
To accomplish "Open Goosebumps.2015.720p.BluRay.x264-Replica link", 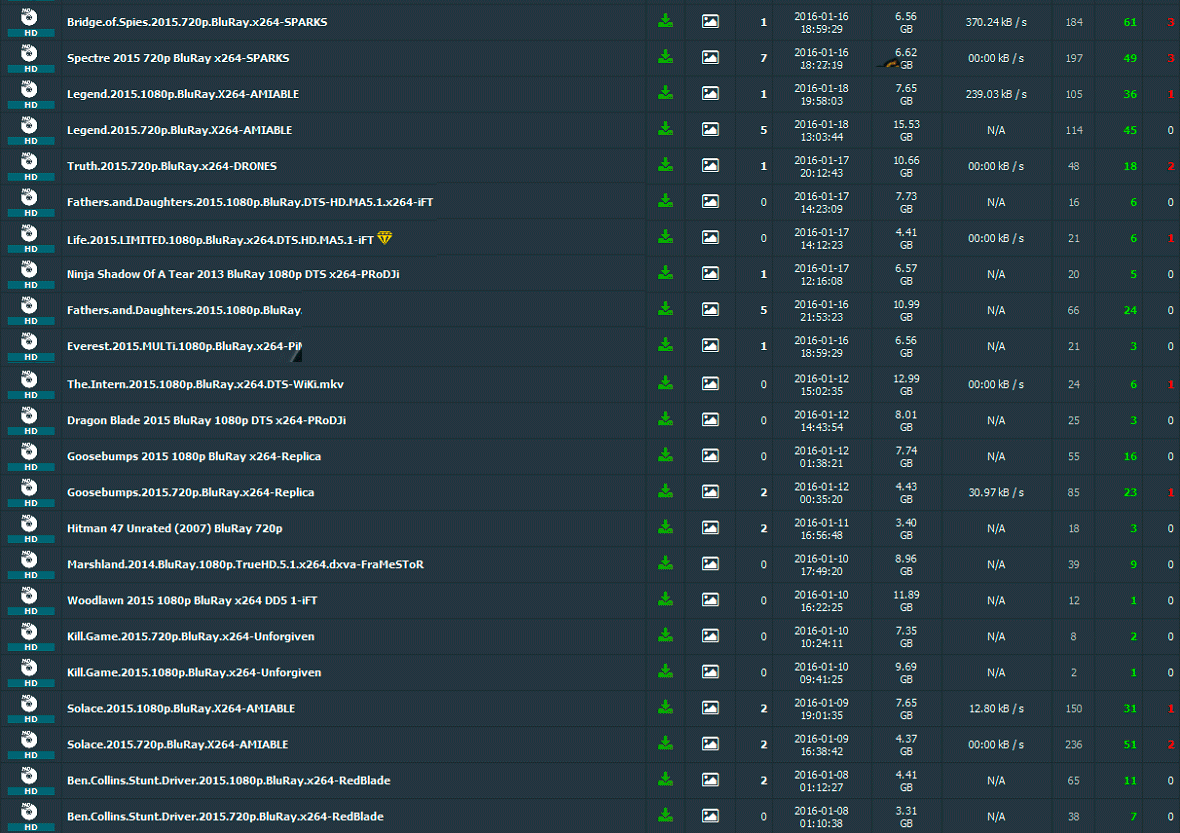I will pyautogui.click(x=190, y=493).
